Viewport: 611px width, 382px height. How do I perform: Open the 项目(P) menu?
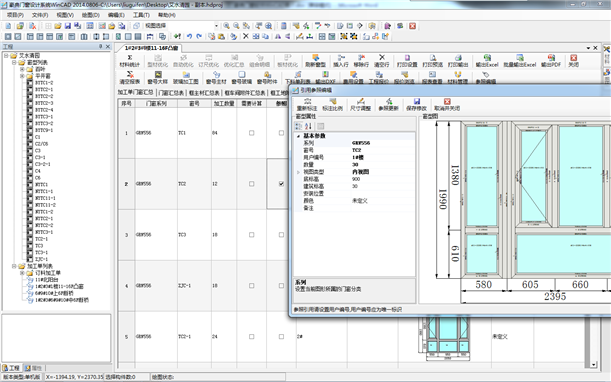pos(15,15)
